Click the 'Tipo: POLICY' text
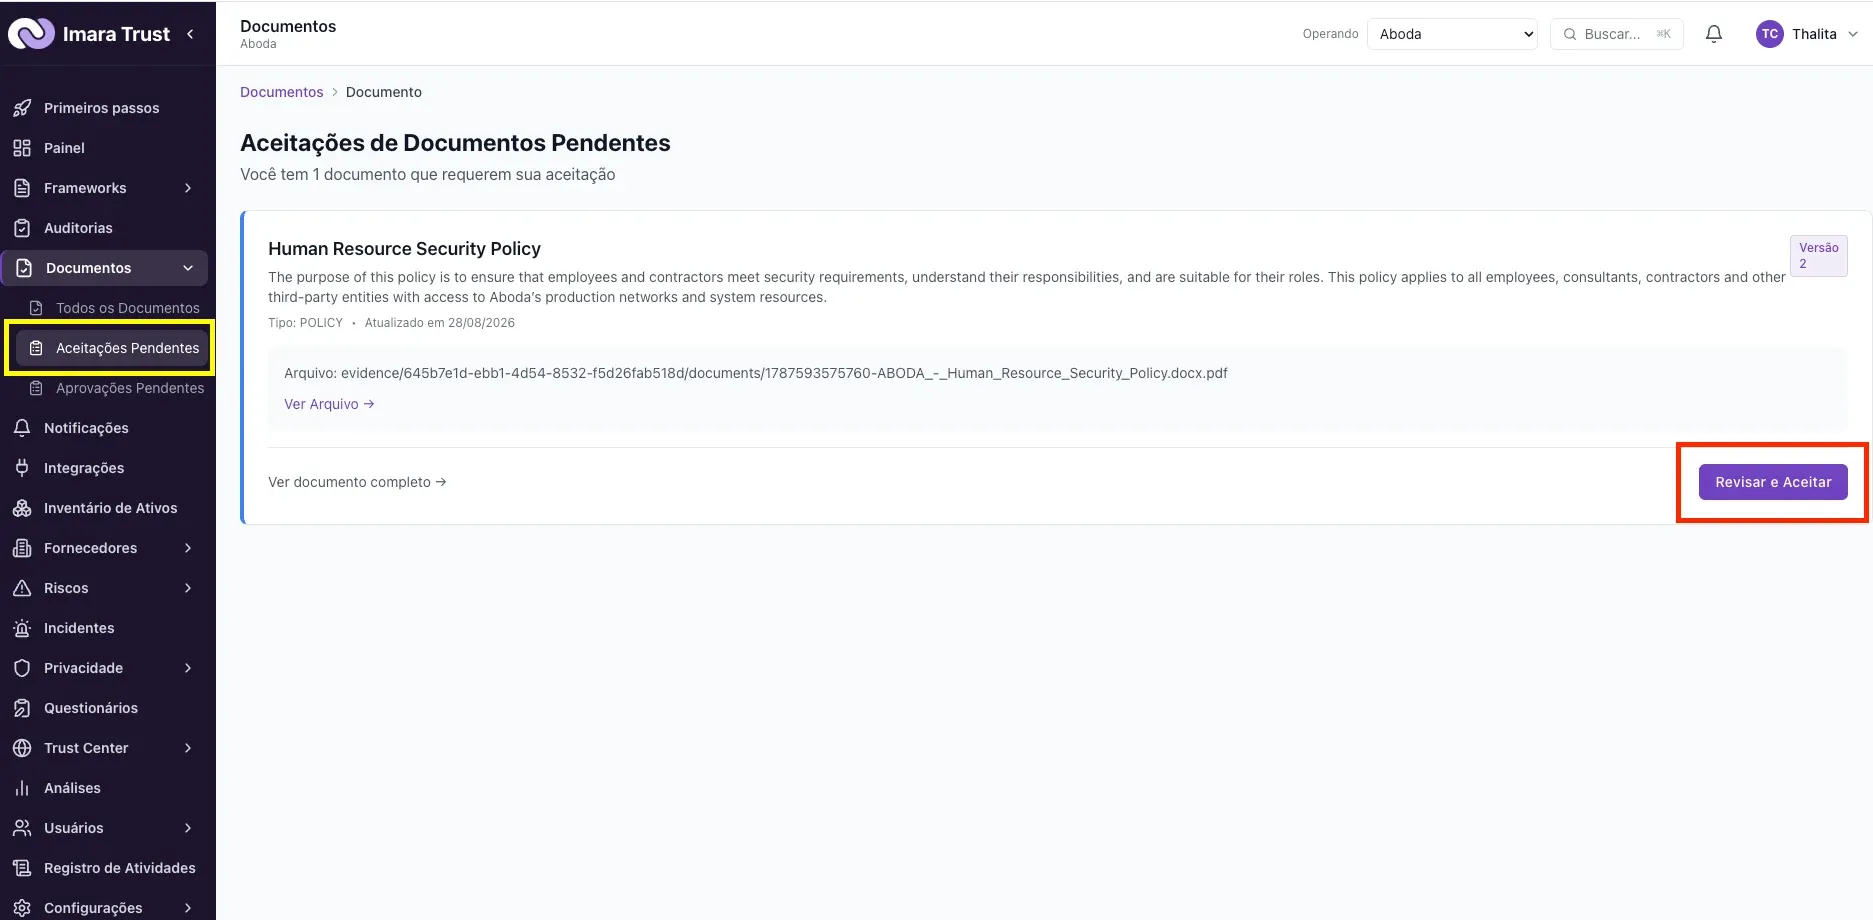The image size is (1873, 920). (x=305, y=323)
